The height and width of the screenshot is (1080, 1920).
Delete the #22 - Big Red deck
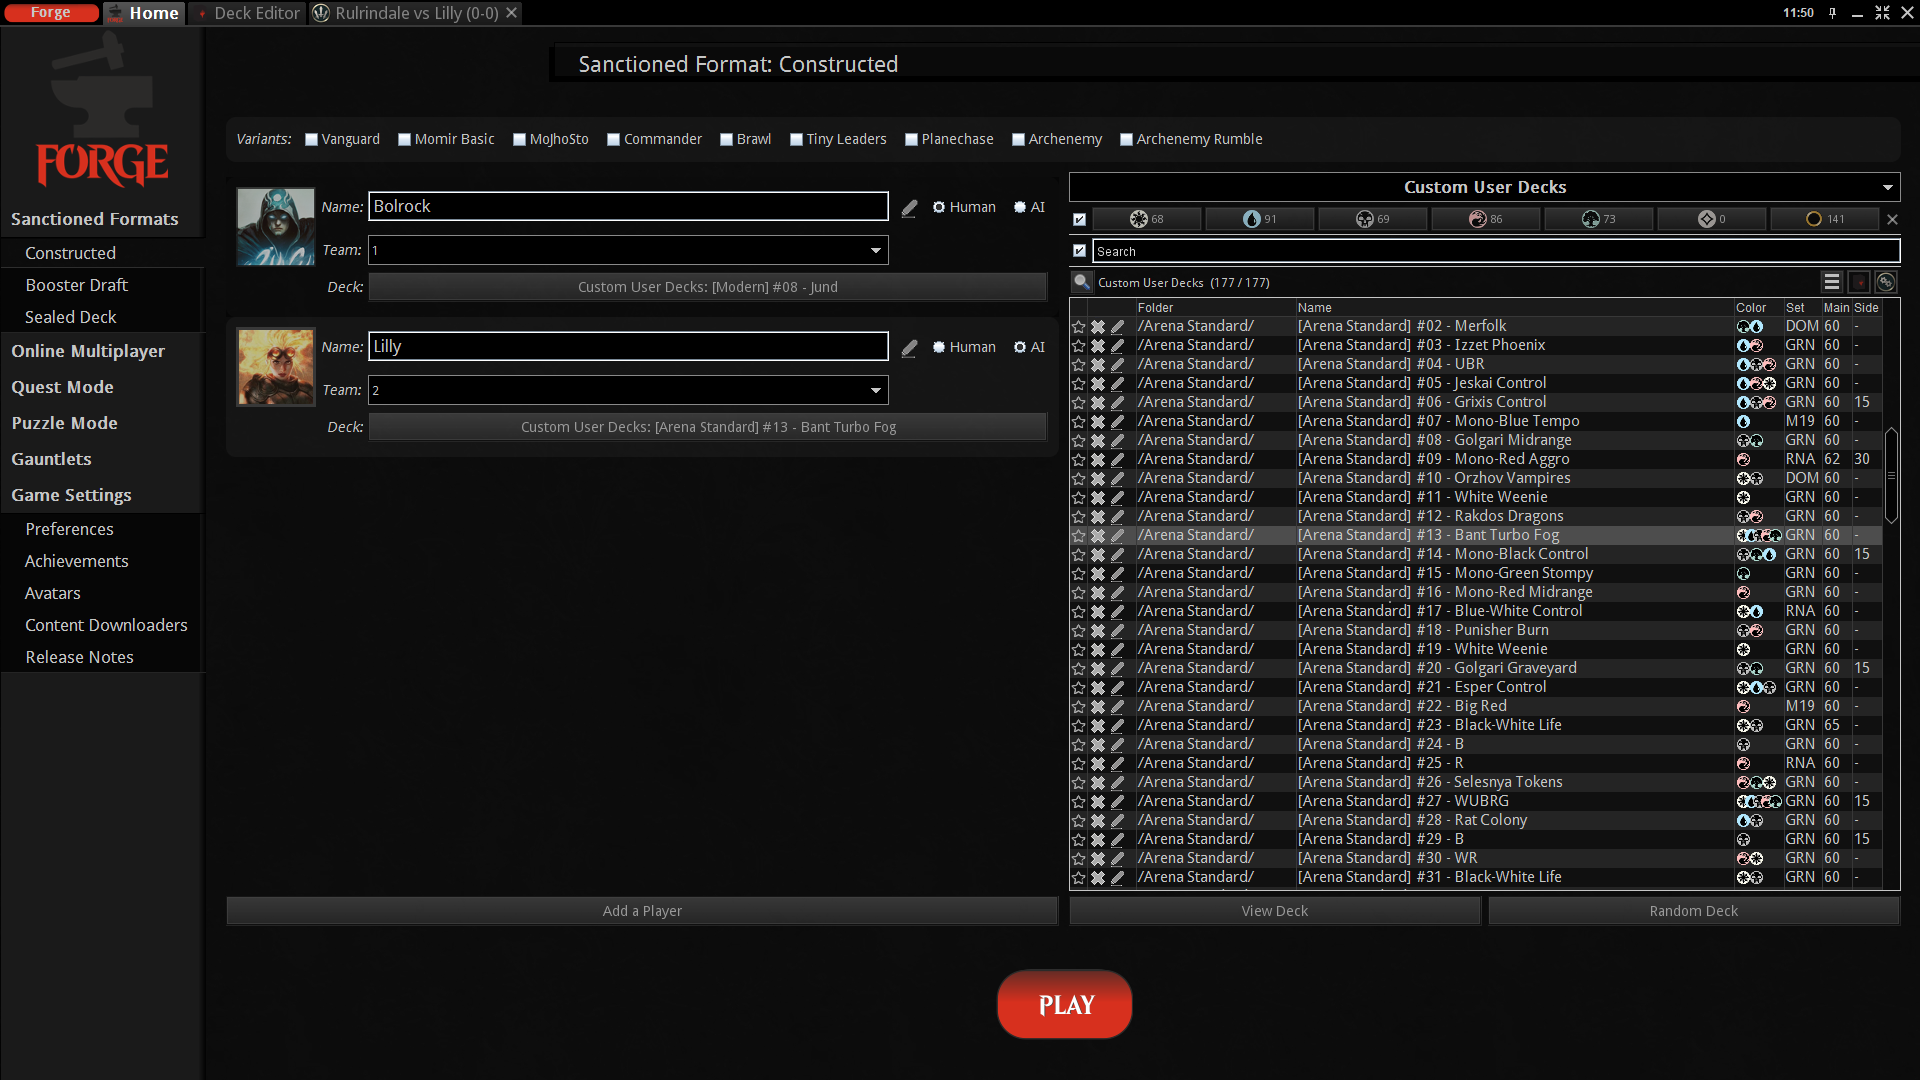coord(1098,706)
